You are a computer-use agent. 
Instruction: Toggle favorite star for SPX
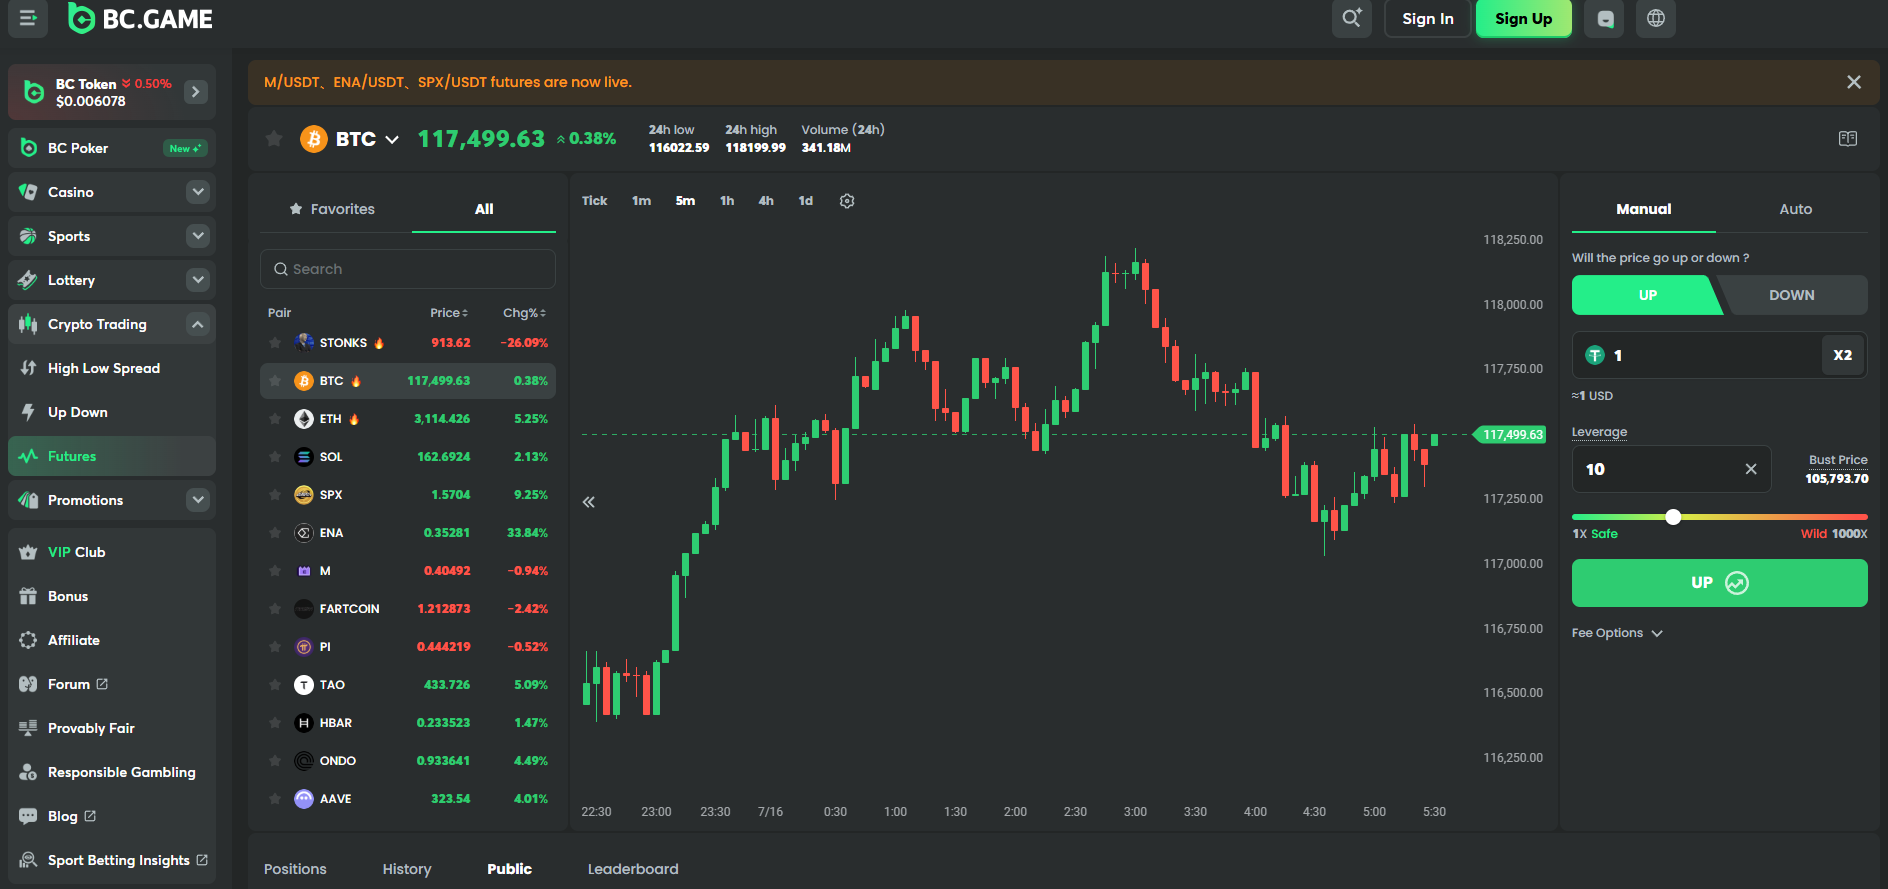tap(275, 495)
